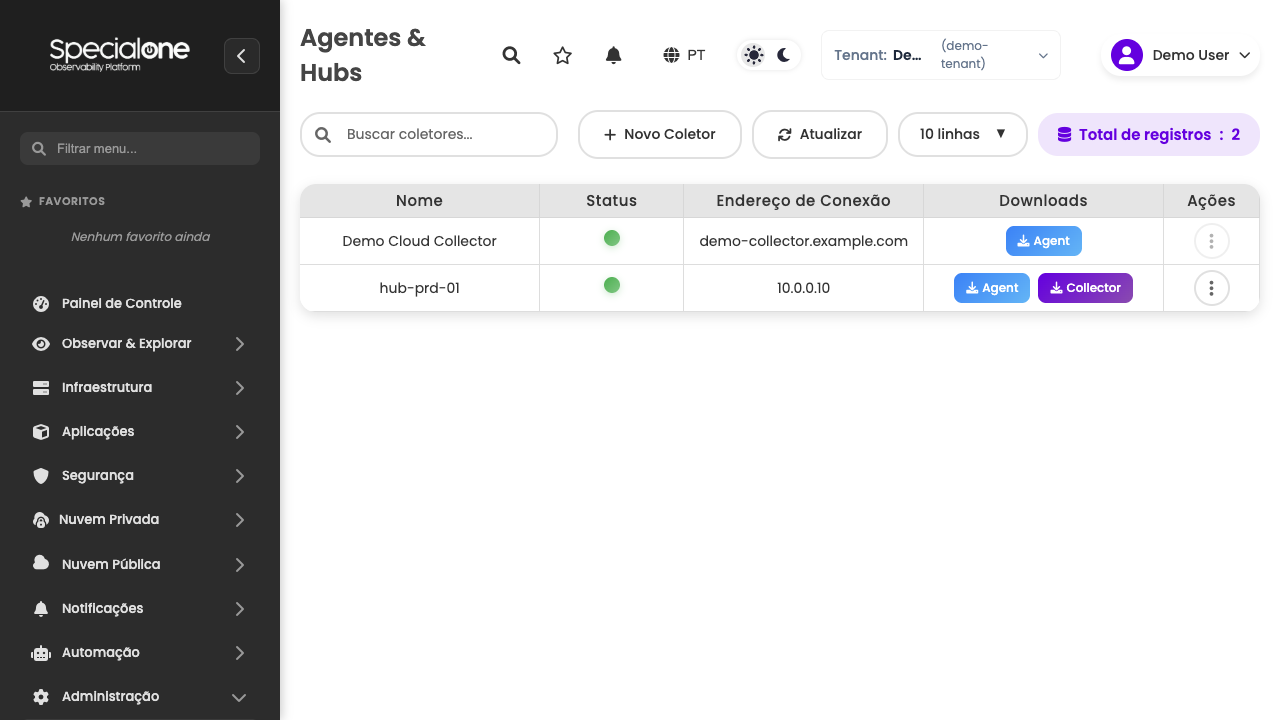The image size is (1280, 720).
Task: Click Endereço de Conexão column header
Action: (x=803, y=201)
